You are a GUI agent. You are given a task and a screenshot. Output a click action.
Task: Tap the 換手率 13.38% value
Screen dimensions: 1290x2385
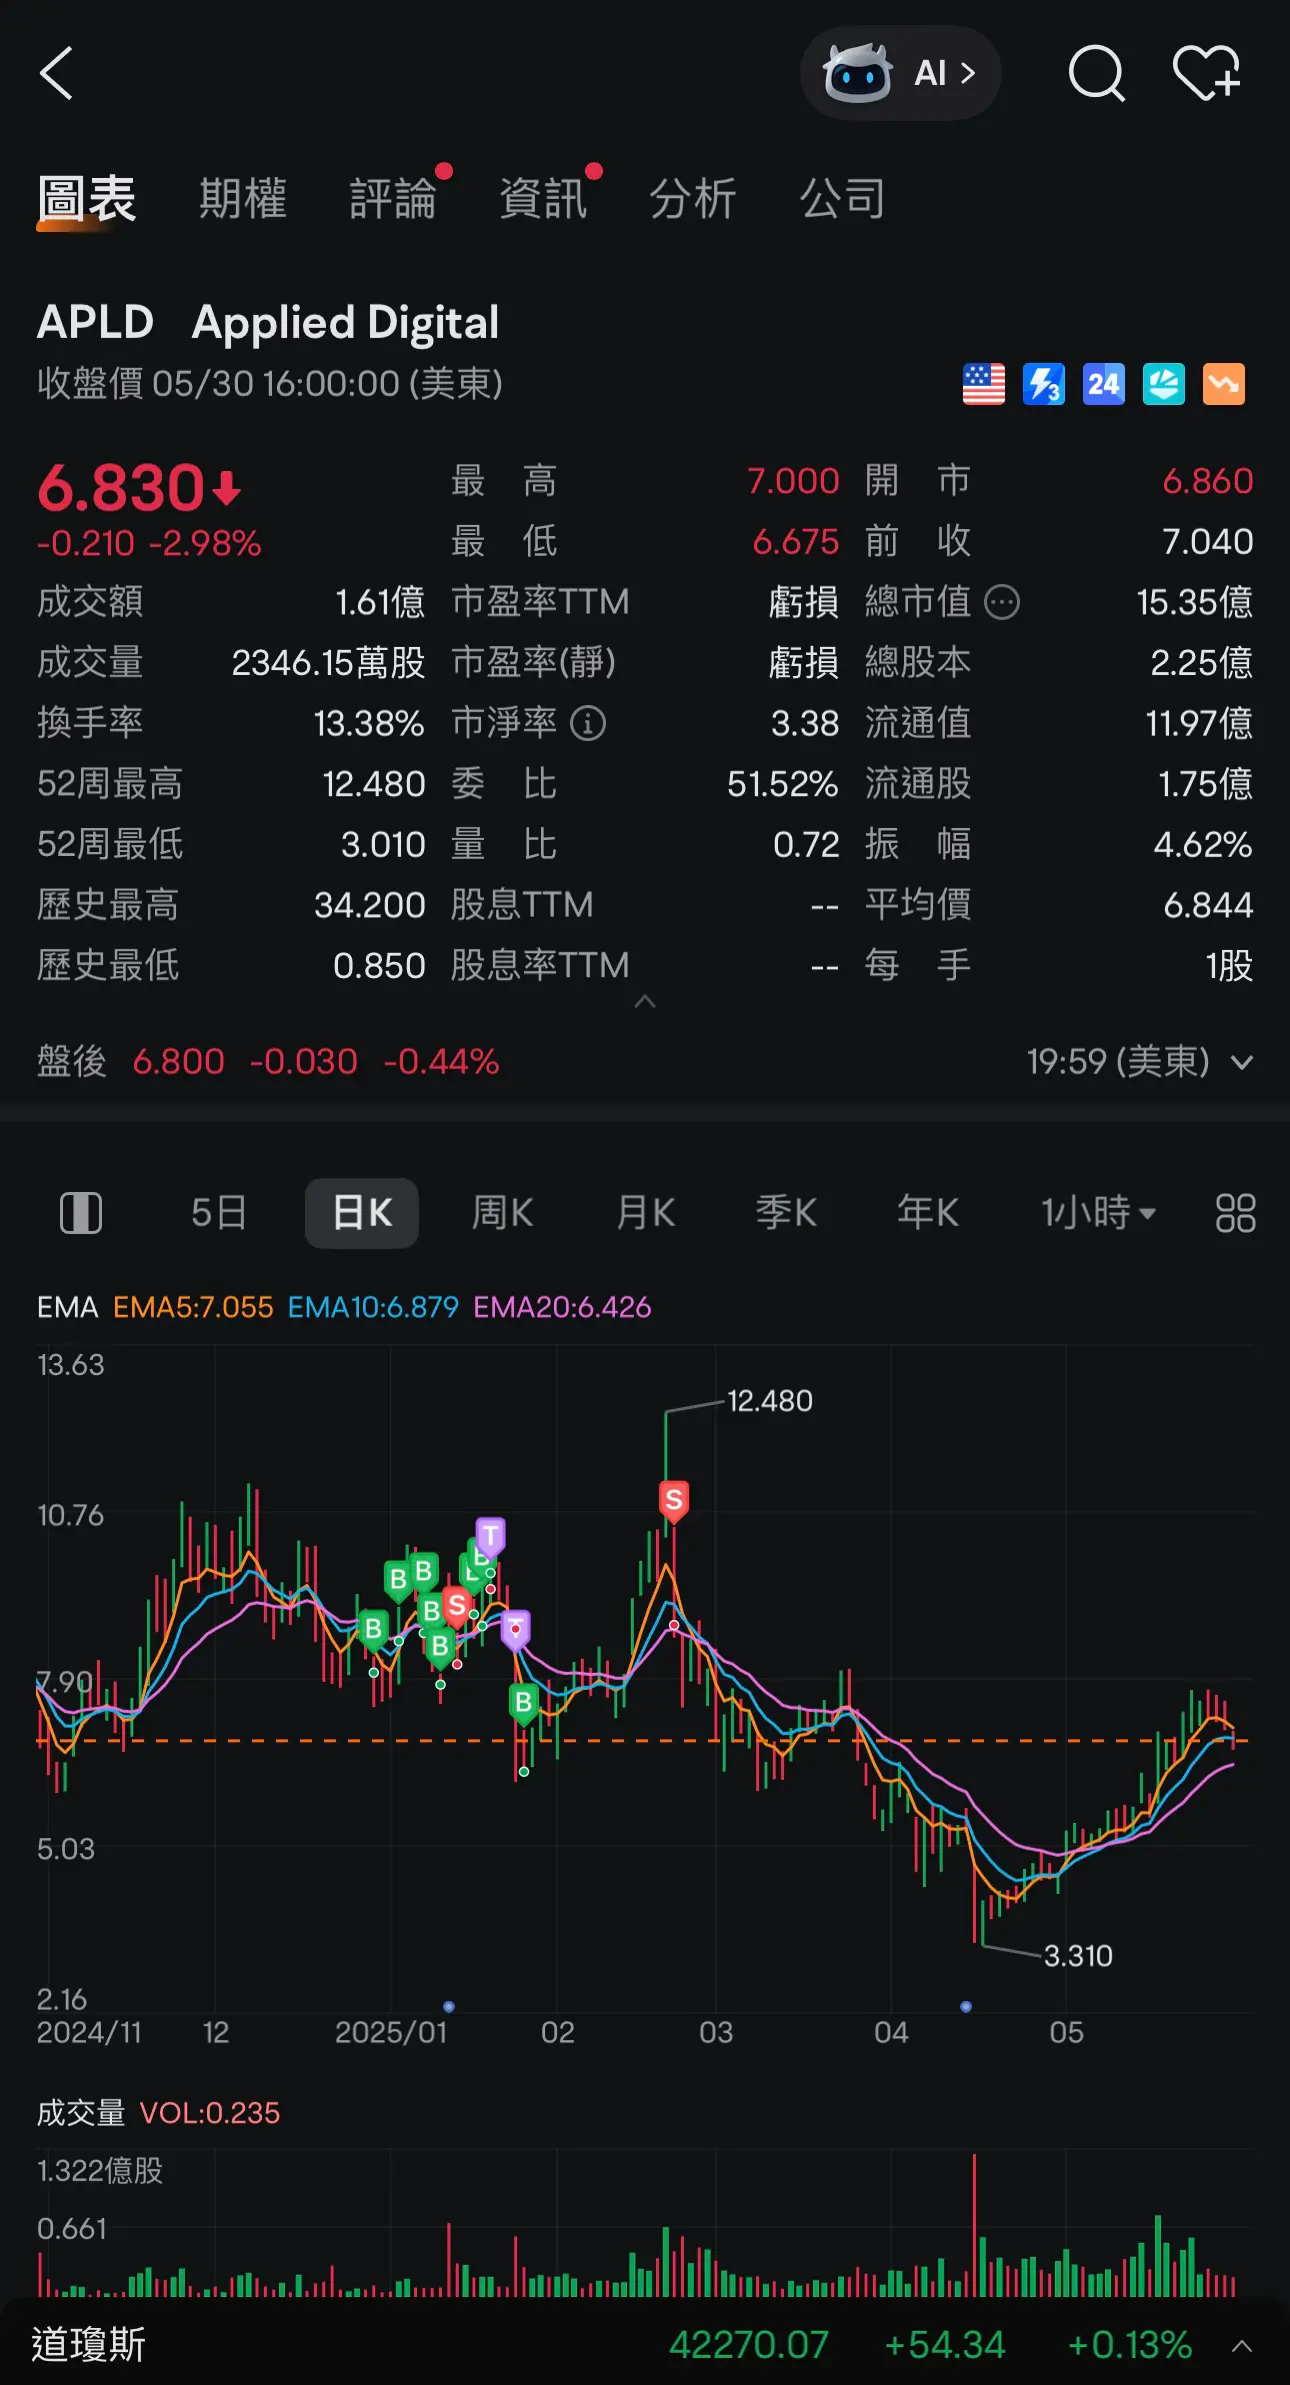point(369,723)
